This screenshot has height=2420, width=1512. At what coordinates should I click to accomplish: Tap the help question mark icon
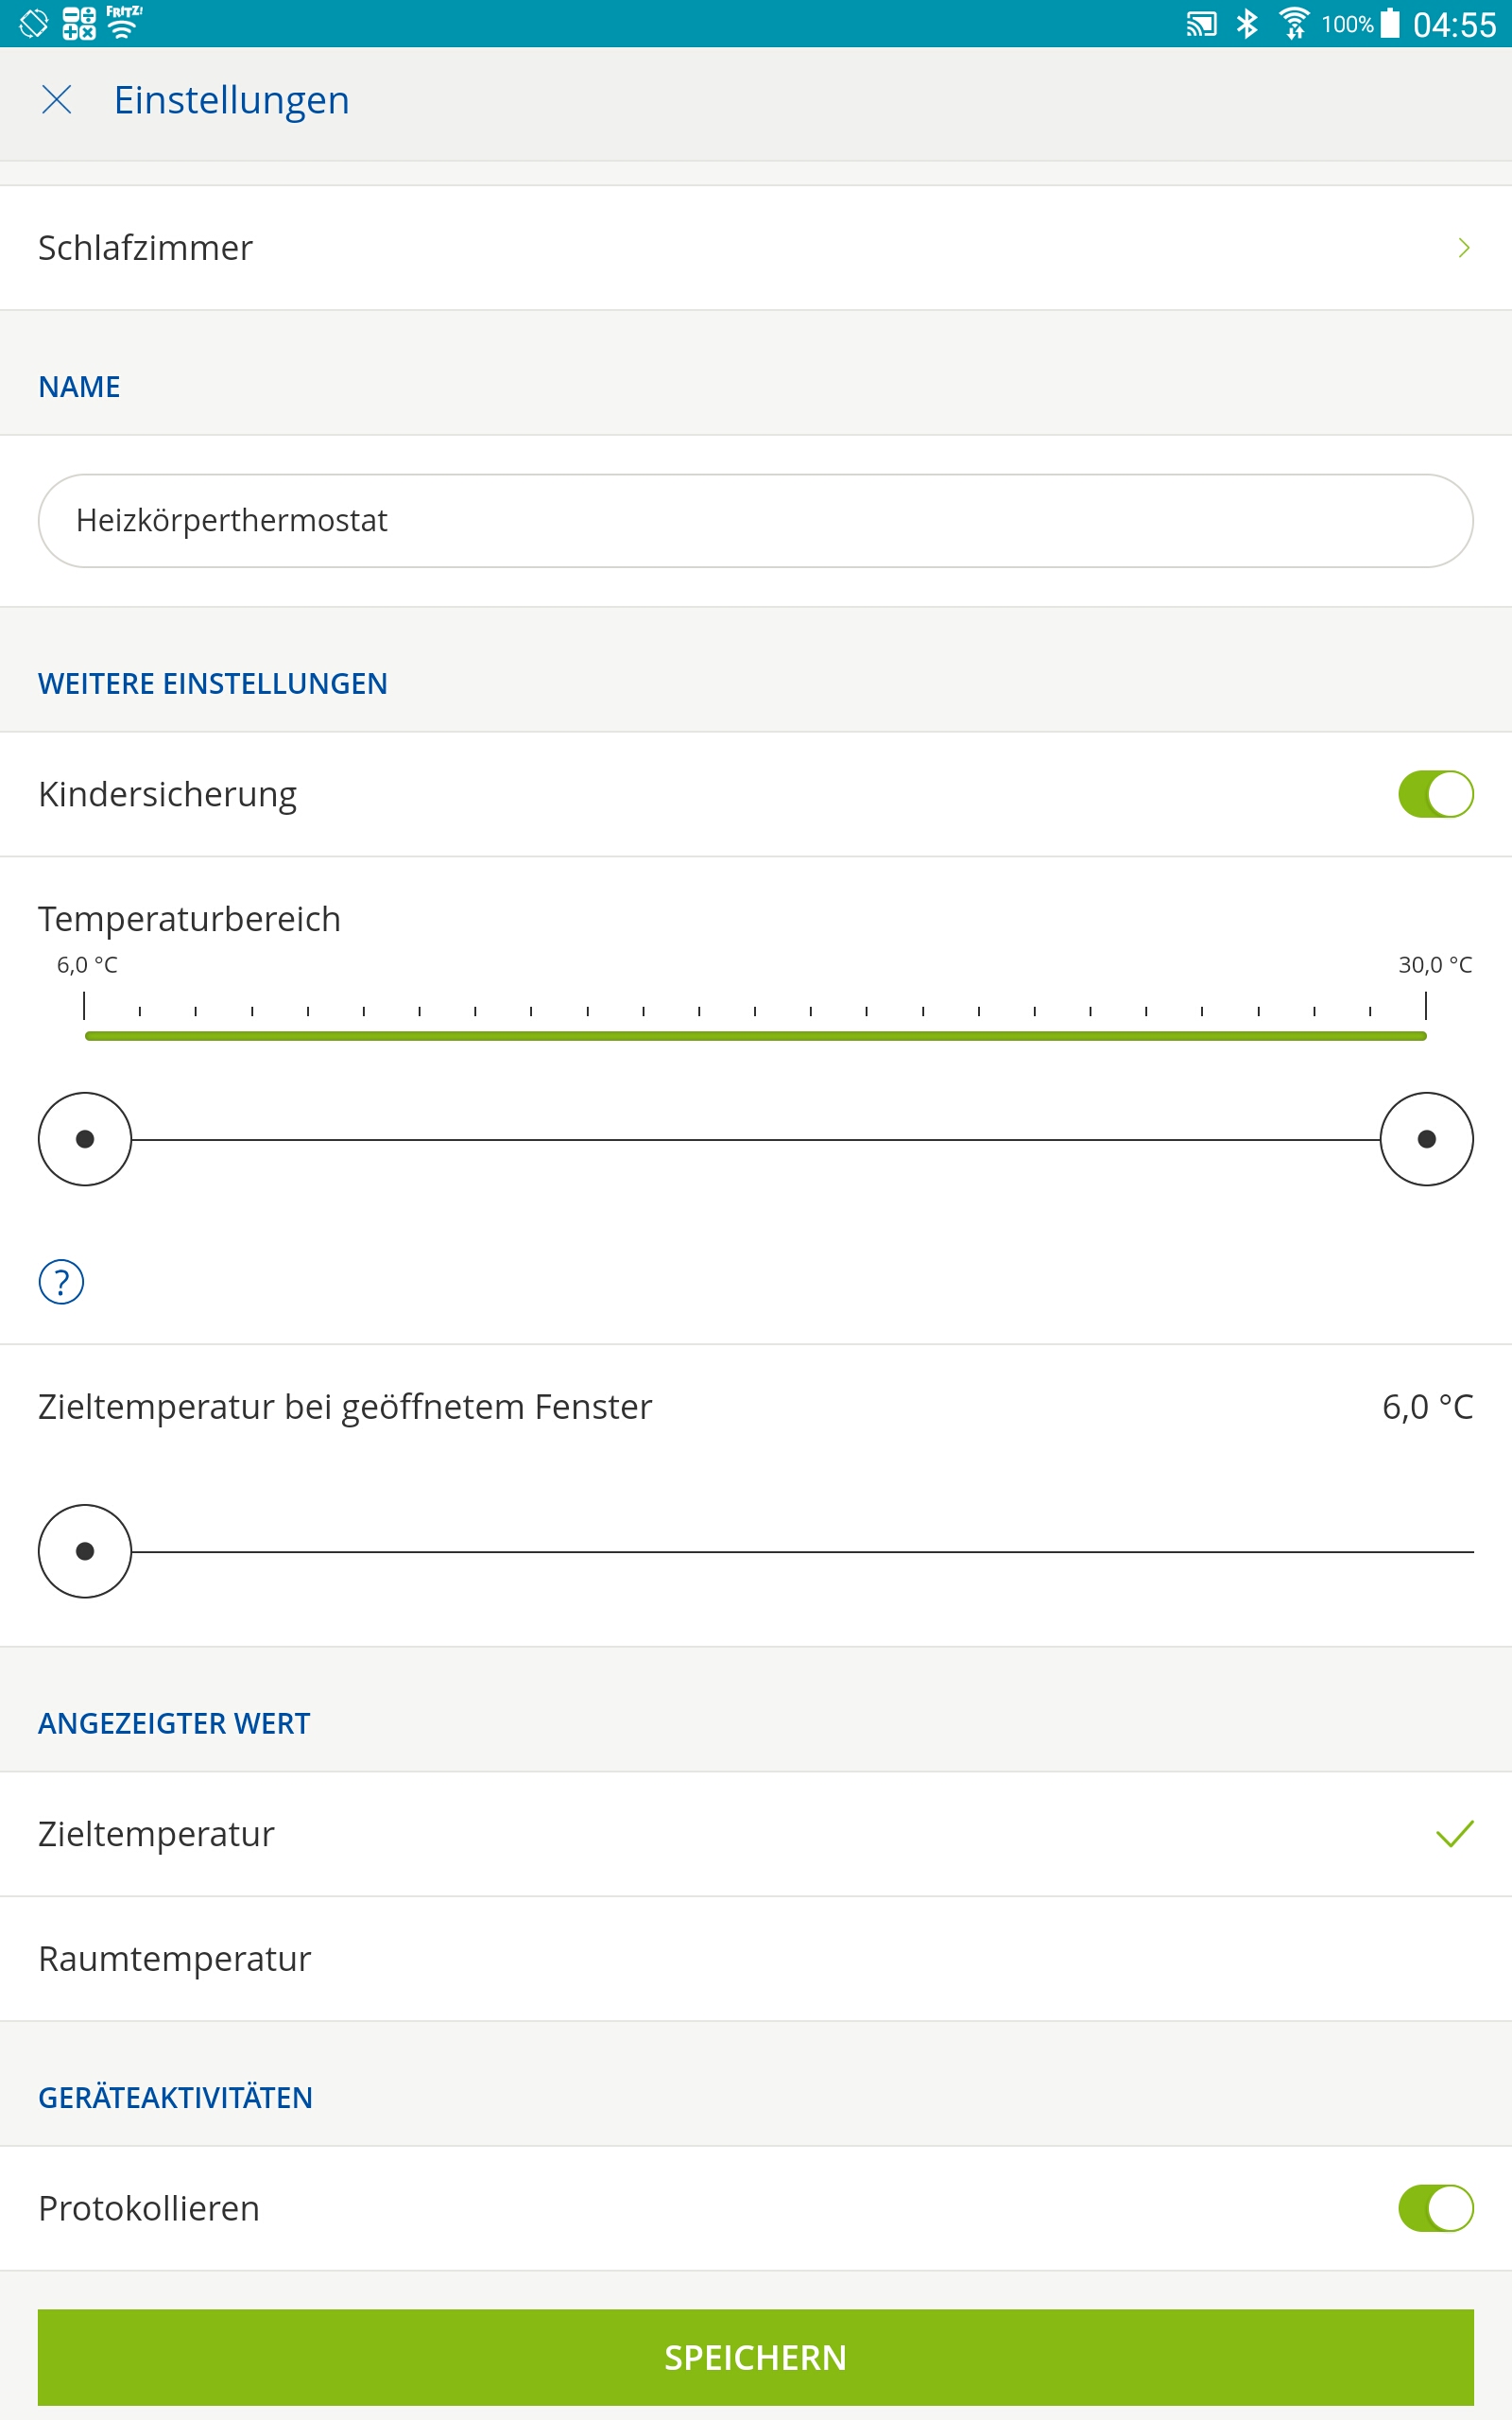(61, 1282)
